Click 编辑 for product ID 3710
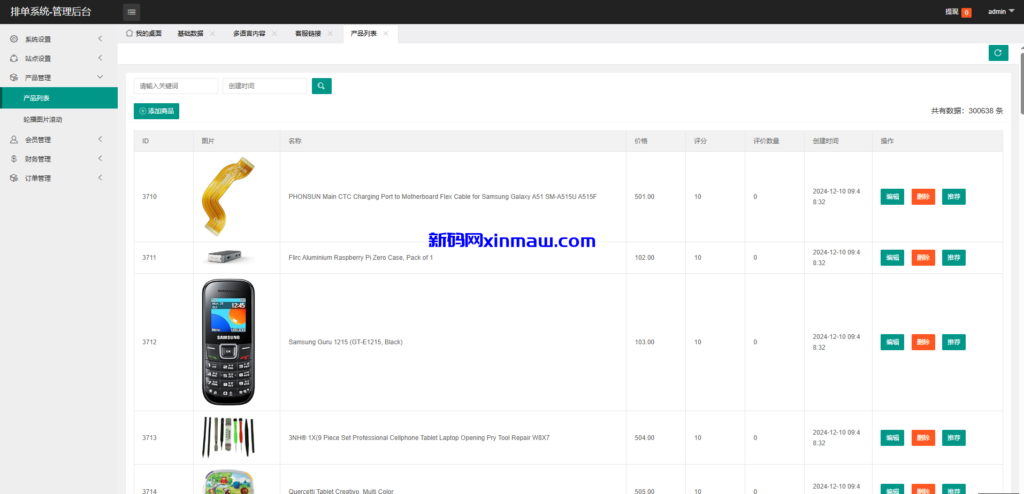 coord(892,197)
